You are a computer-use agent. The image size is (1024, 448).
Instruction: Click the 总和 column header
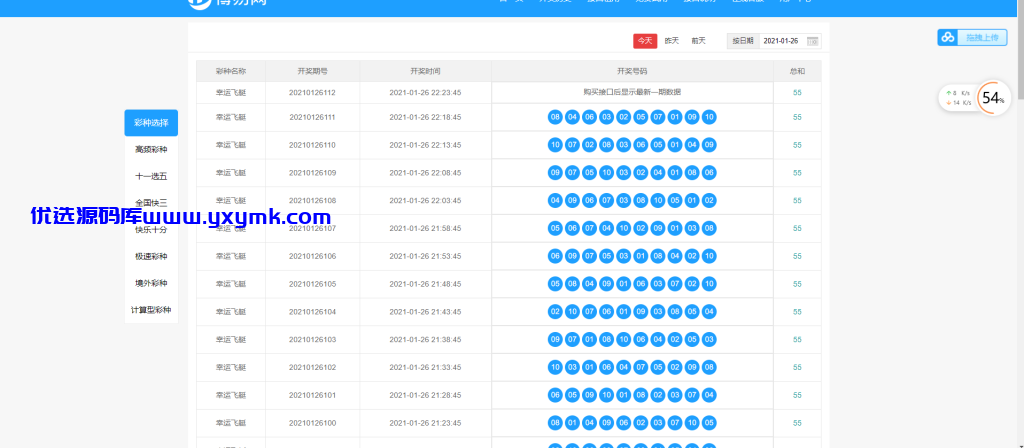click(x=797, y=71)
